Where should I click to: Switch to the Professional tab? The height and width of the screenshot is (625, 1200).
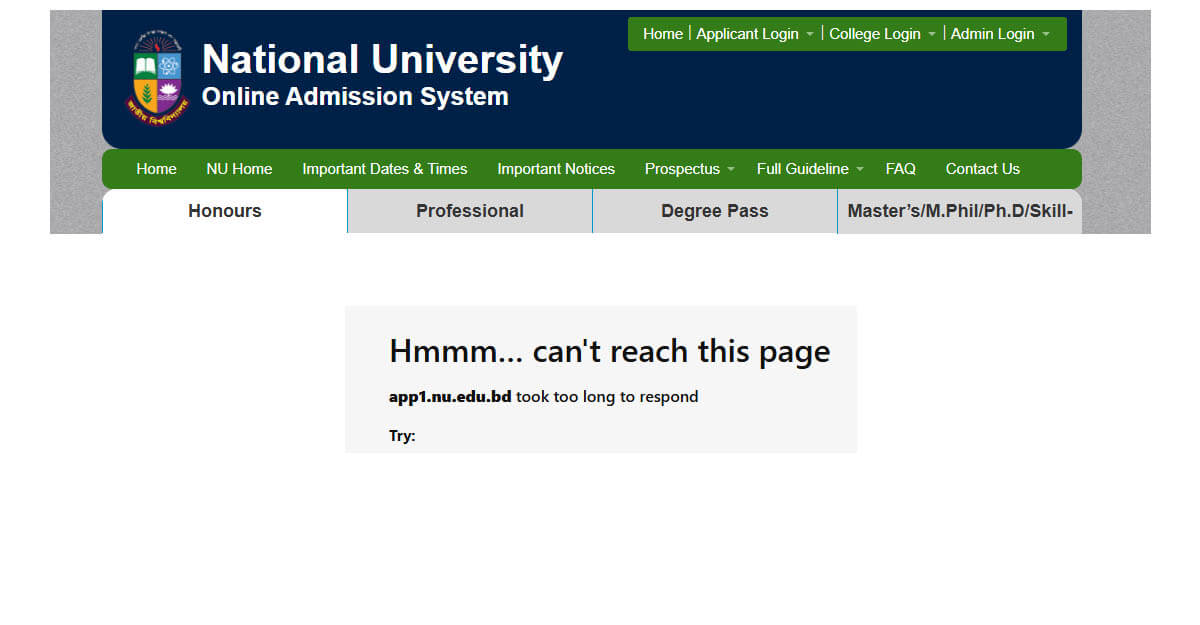click(470, 211)
